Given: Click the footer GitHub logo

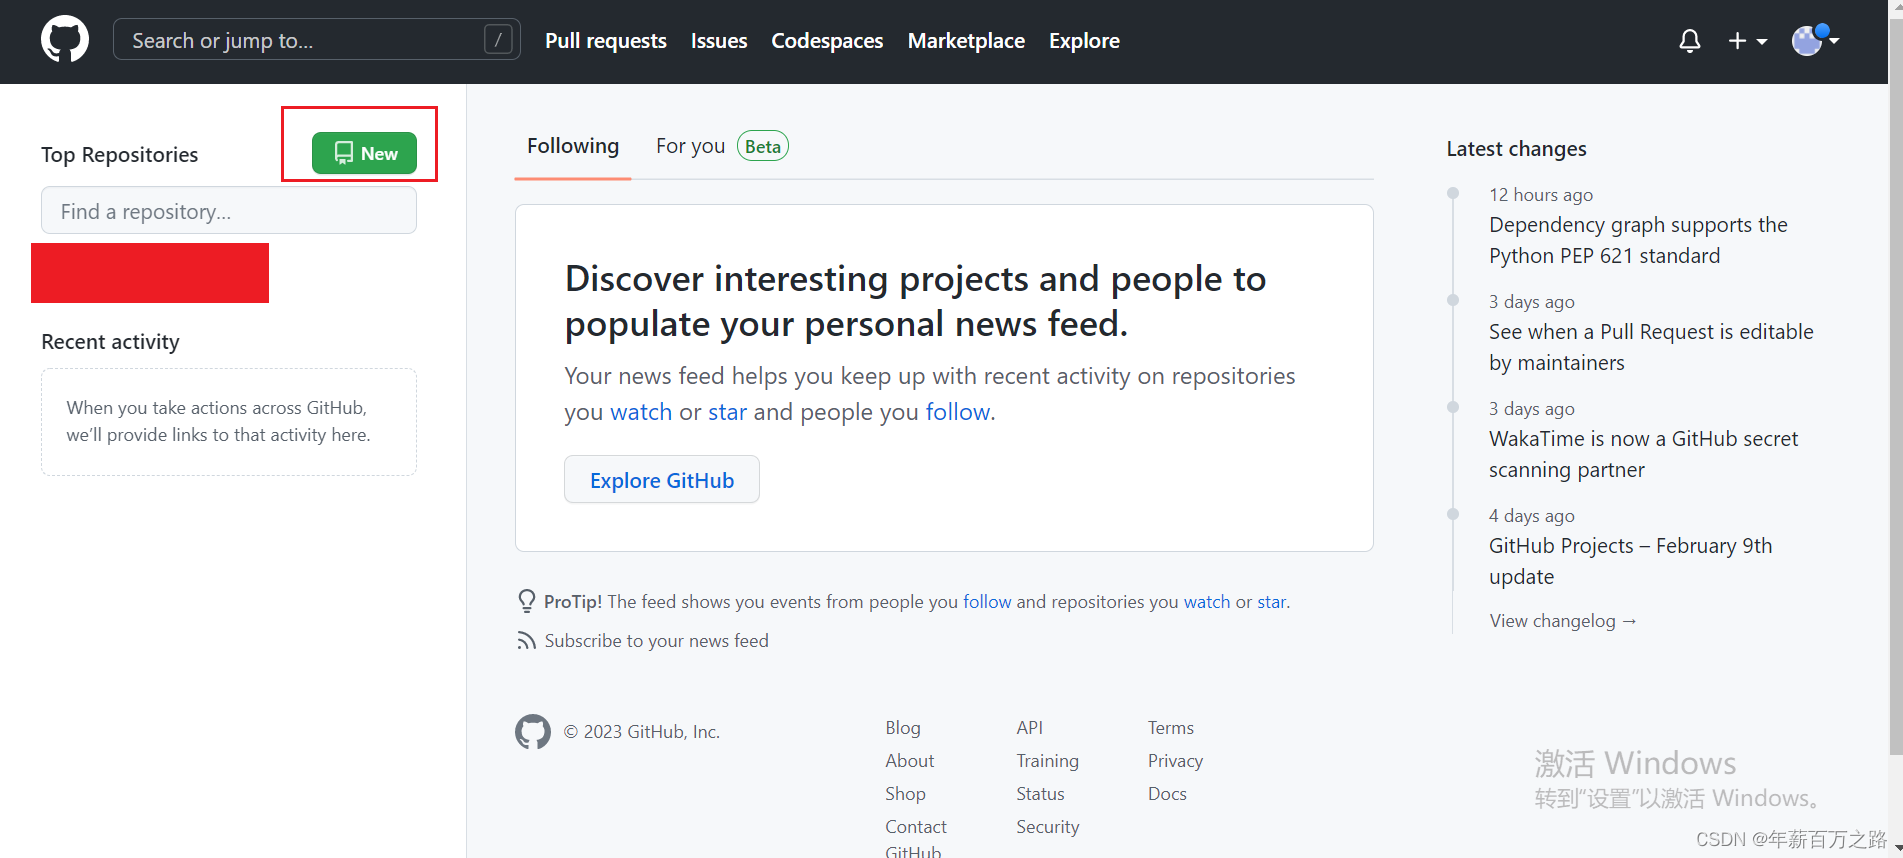Looking at the screenshot, I should click(532, 732).
